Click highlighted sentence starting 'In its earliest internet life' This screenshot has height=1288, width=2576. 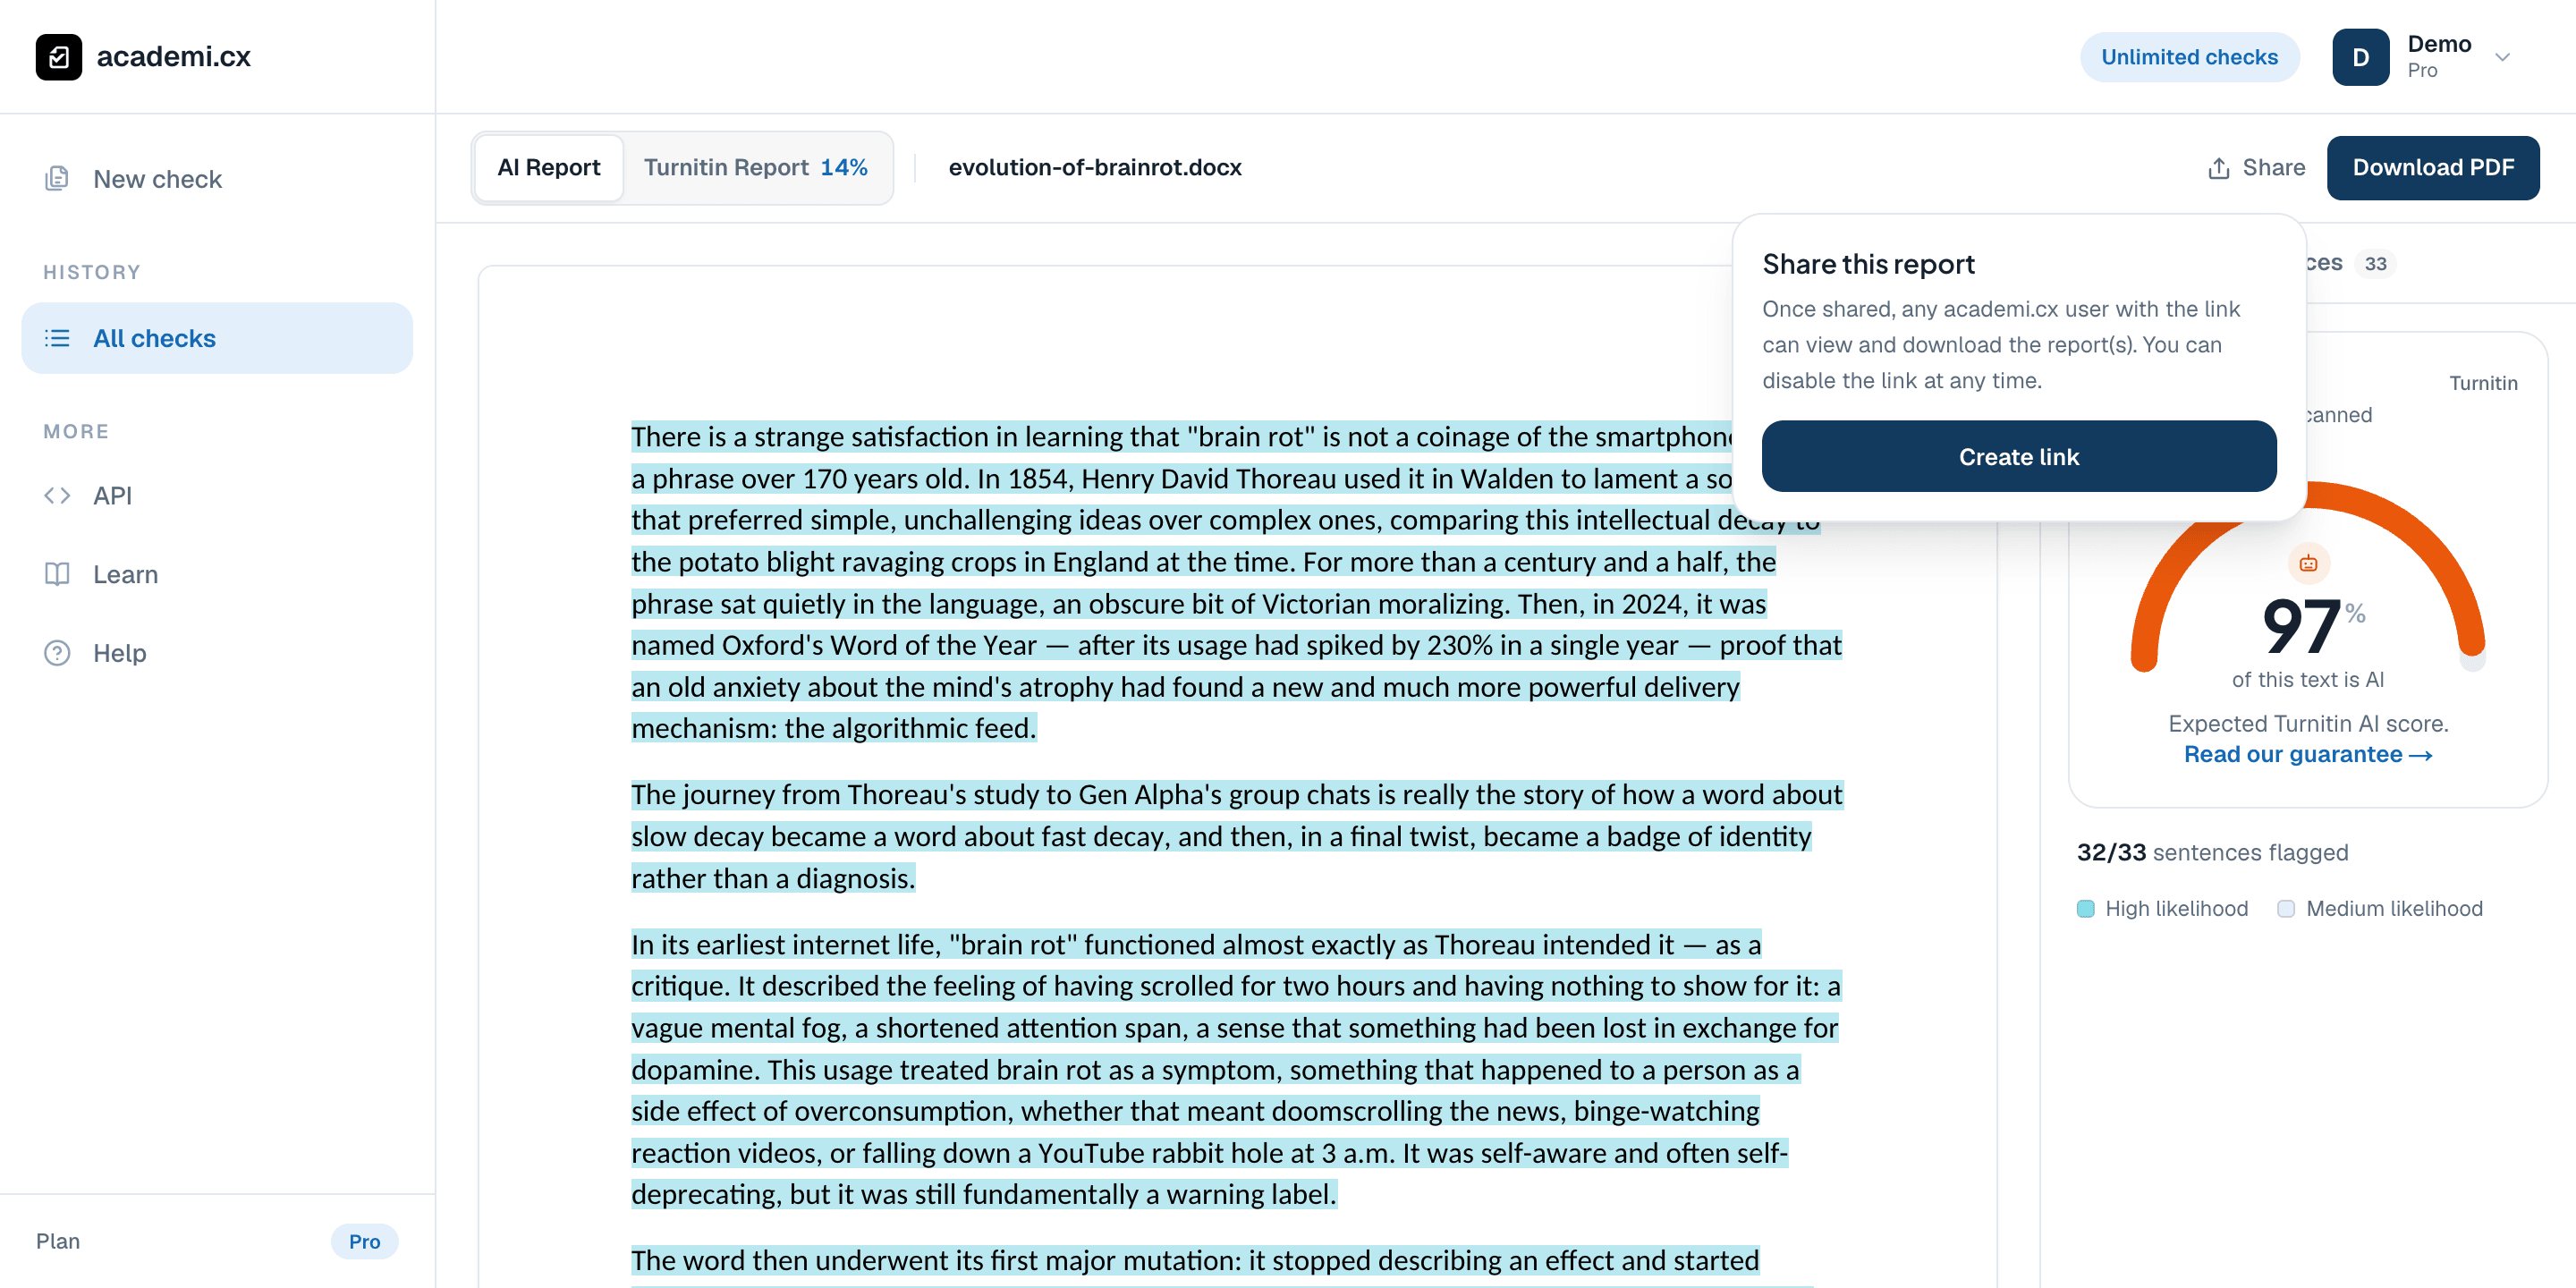[x=1195, y=944]
